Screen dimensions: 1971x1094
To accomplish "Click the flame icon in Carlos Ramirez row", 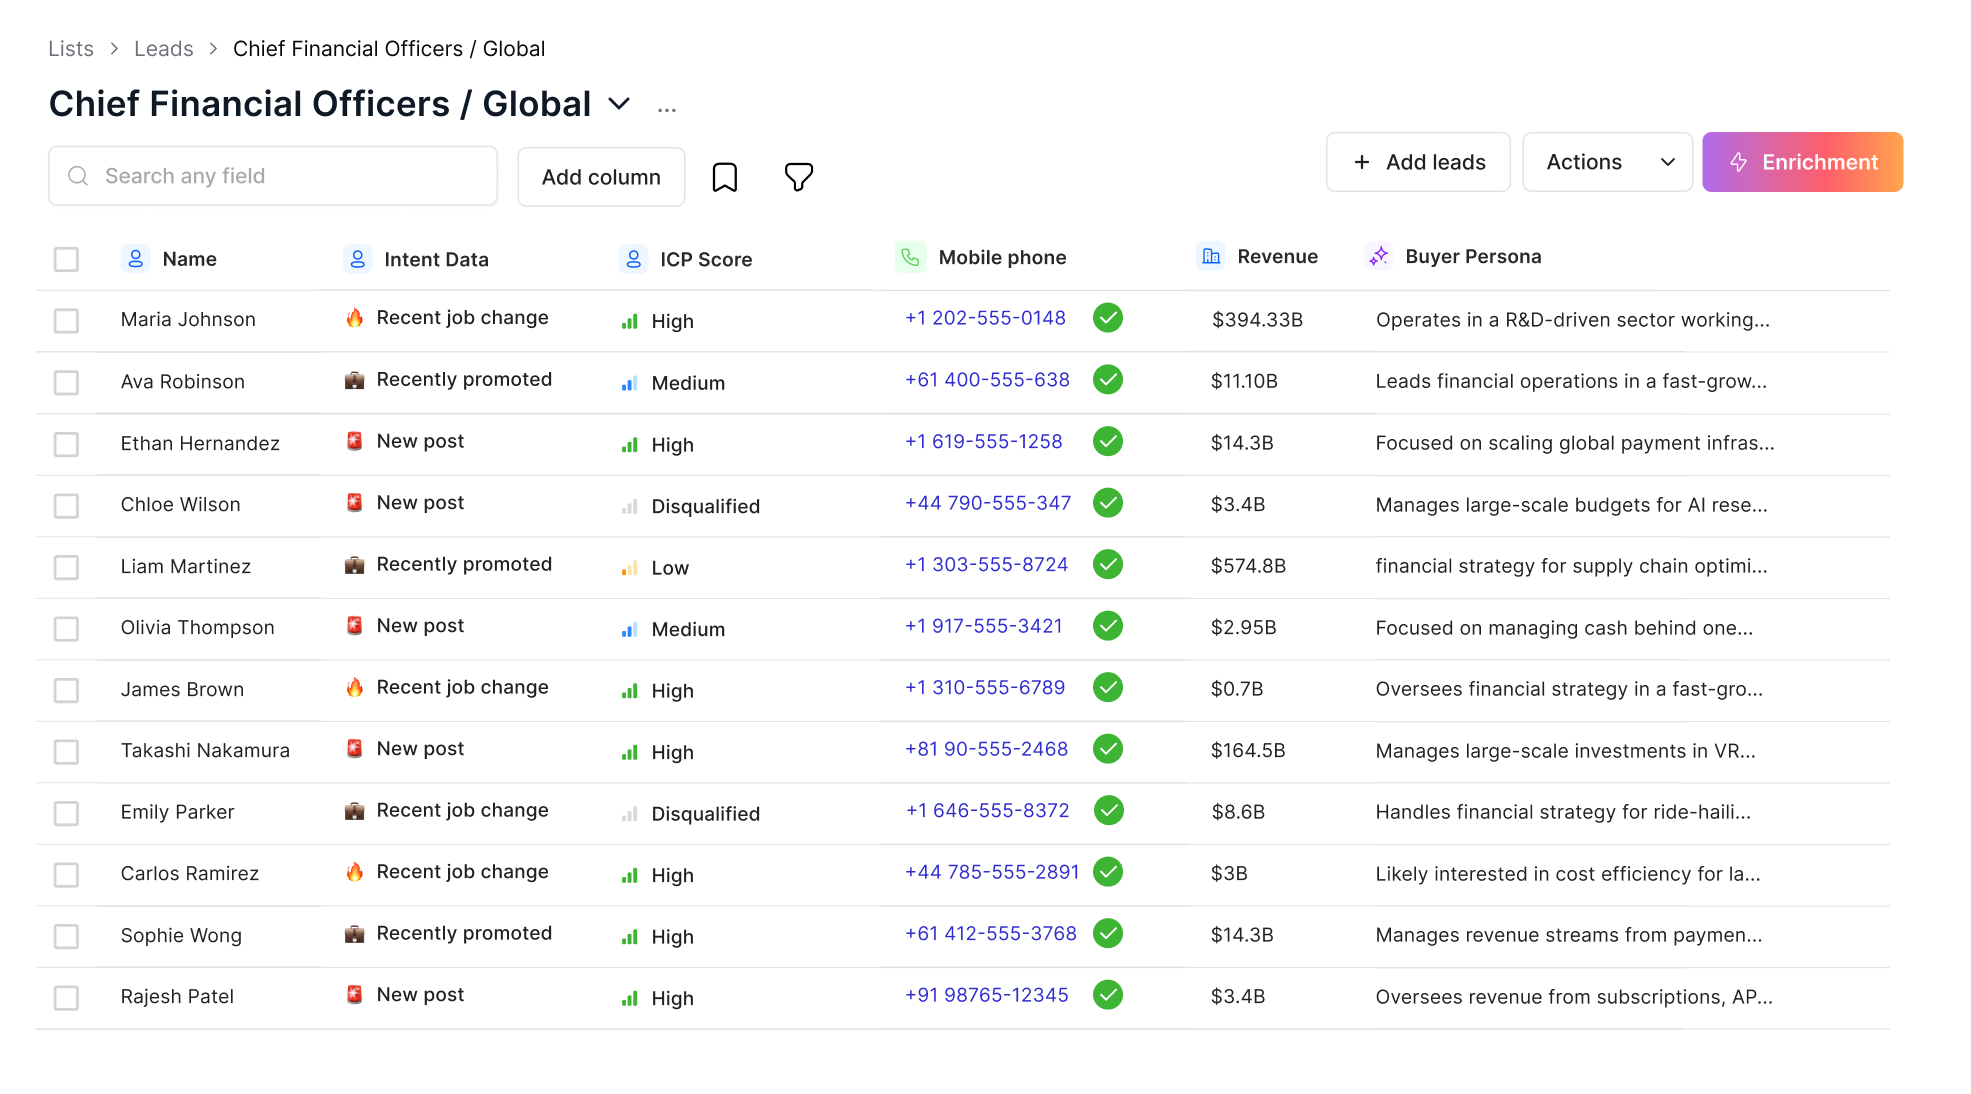I will 354,872.
